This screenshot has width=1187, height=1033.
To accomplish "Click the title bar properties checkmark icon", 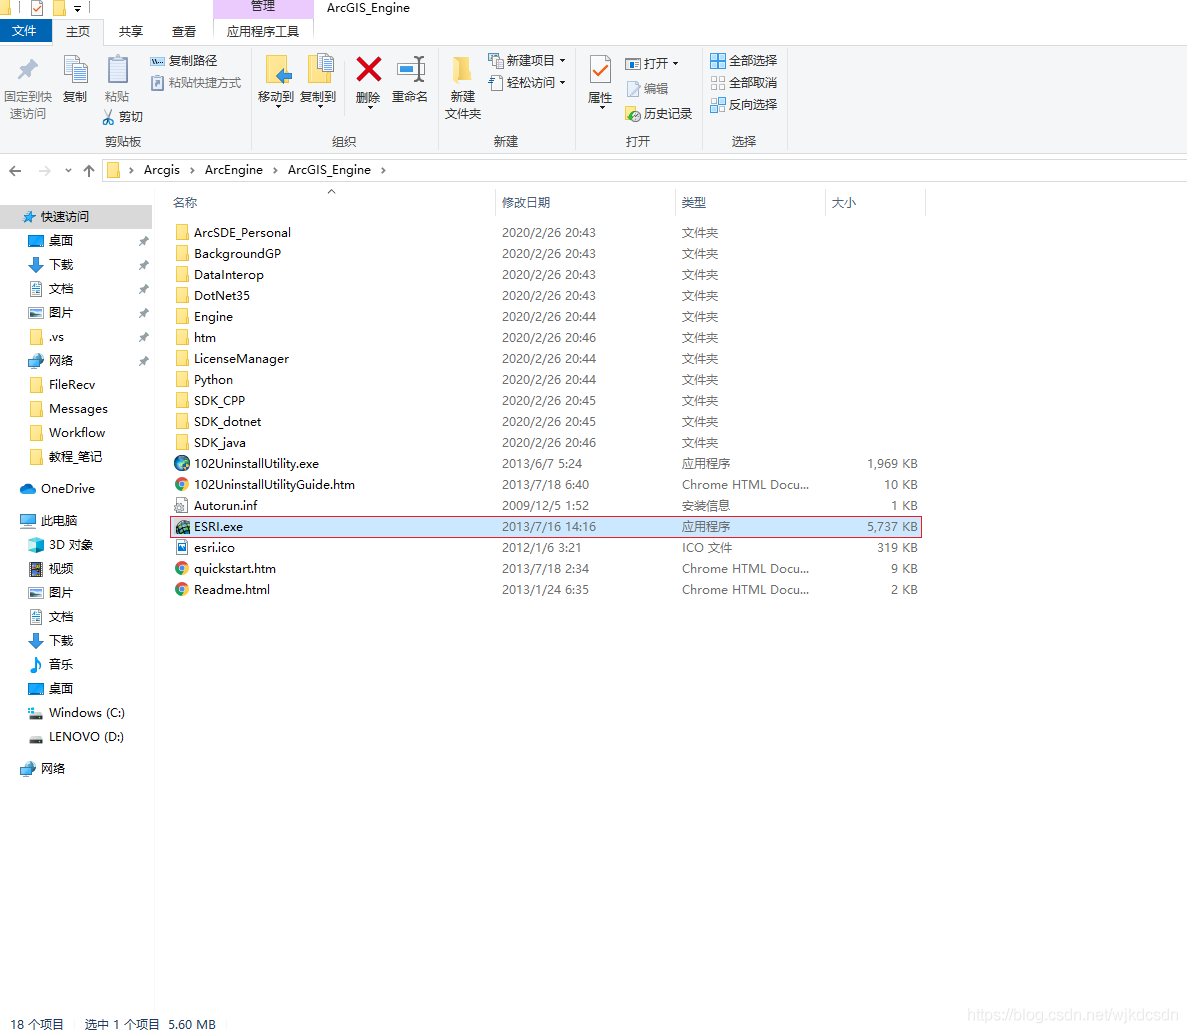I will point(36,8).
